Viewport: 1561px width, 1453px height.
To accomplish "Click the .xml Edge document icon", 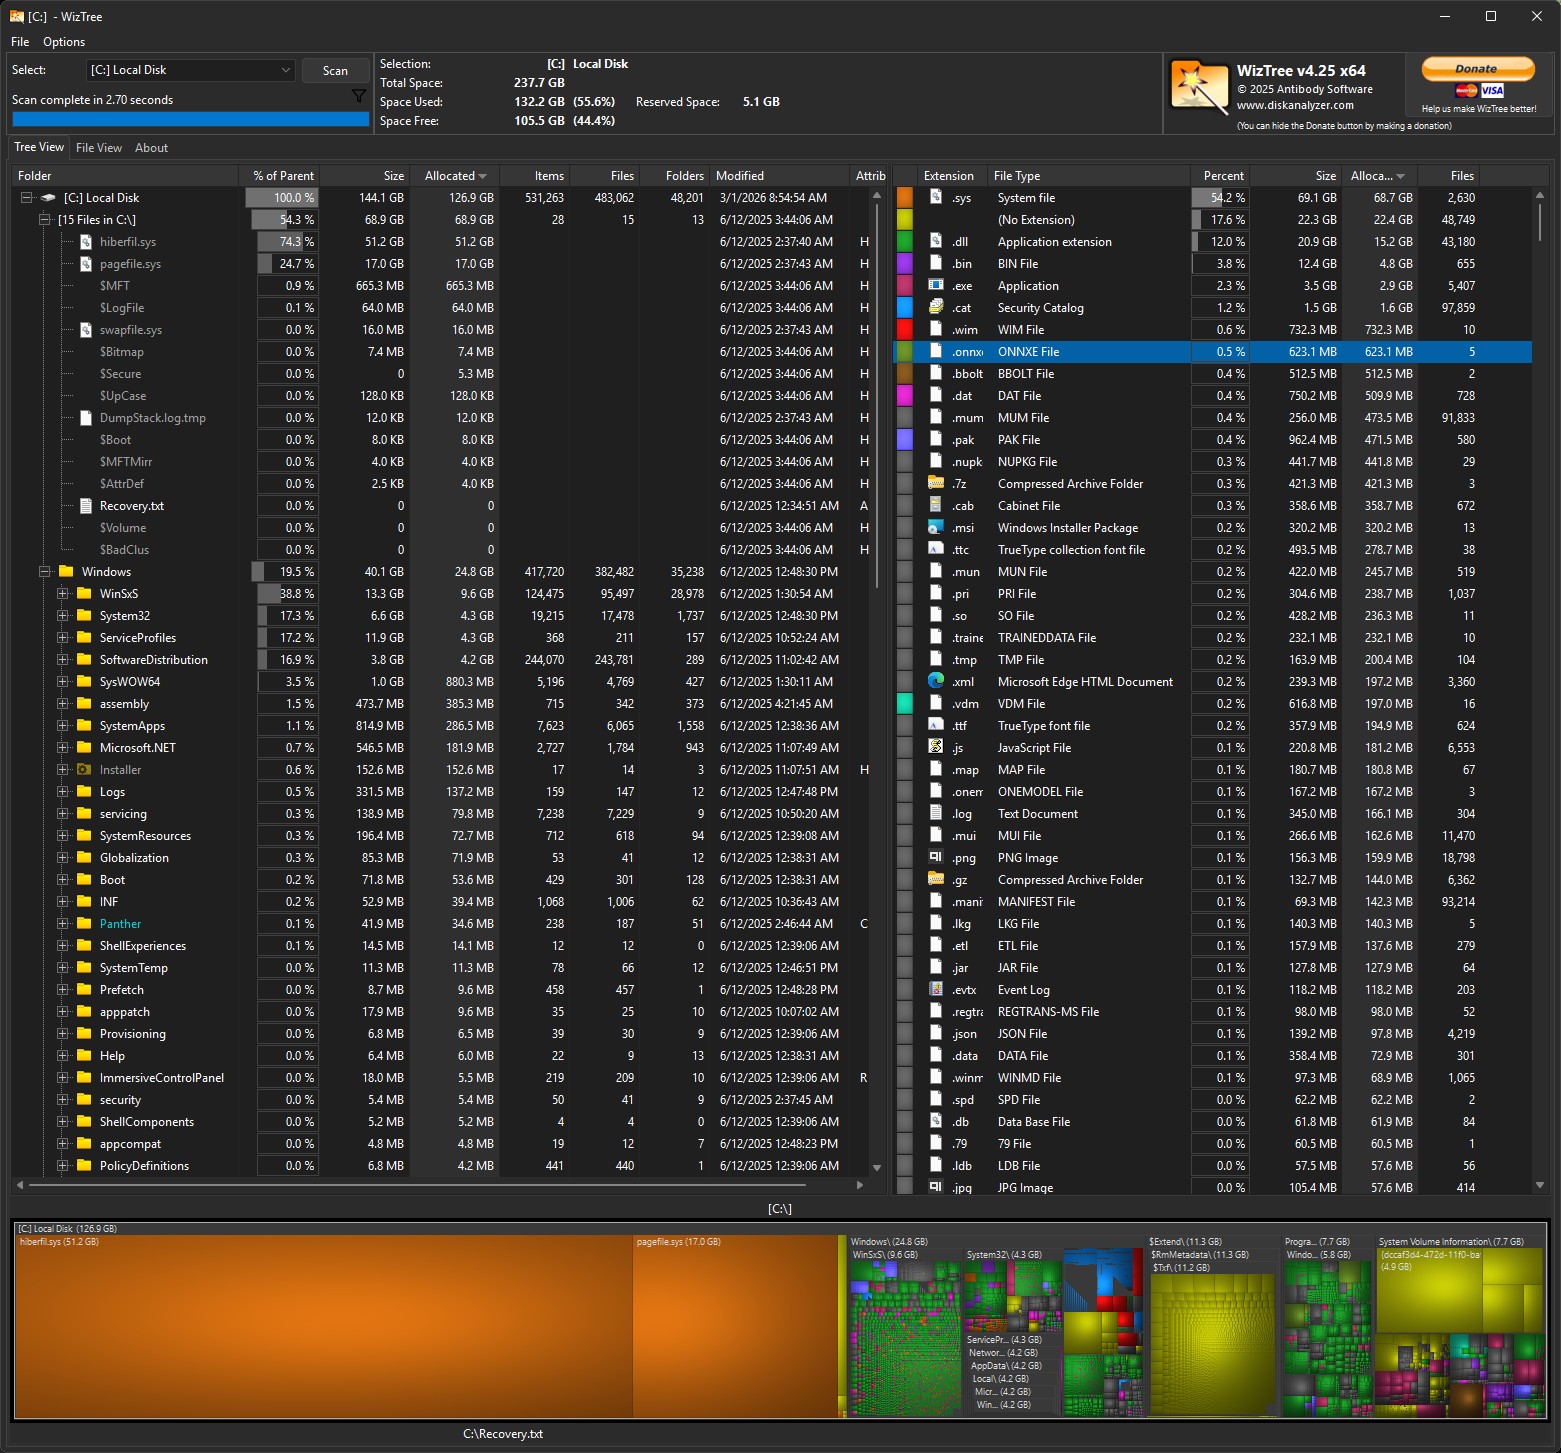I will pyautogui.click(x=936, y=681).
